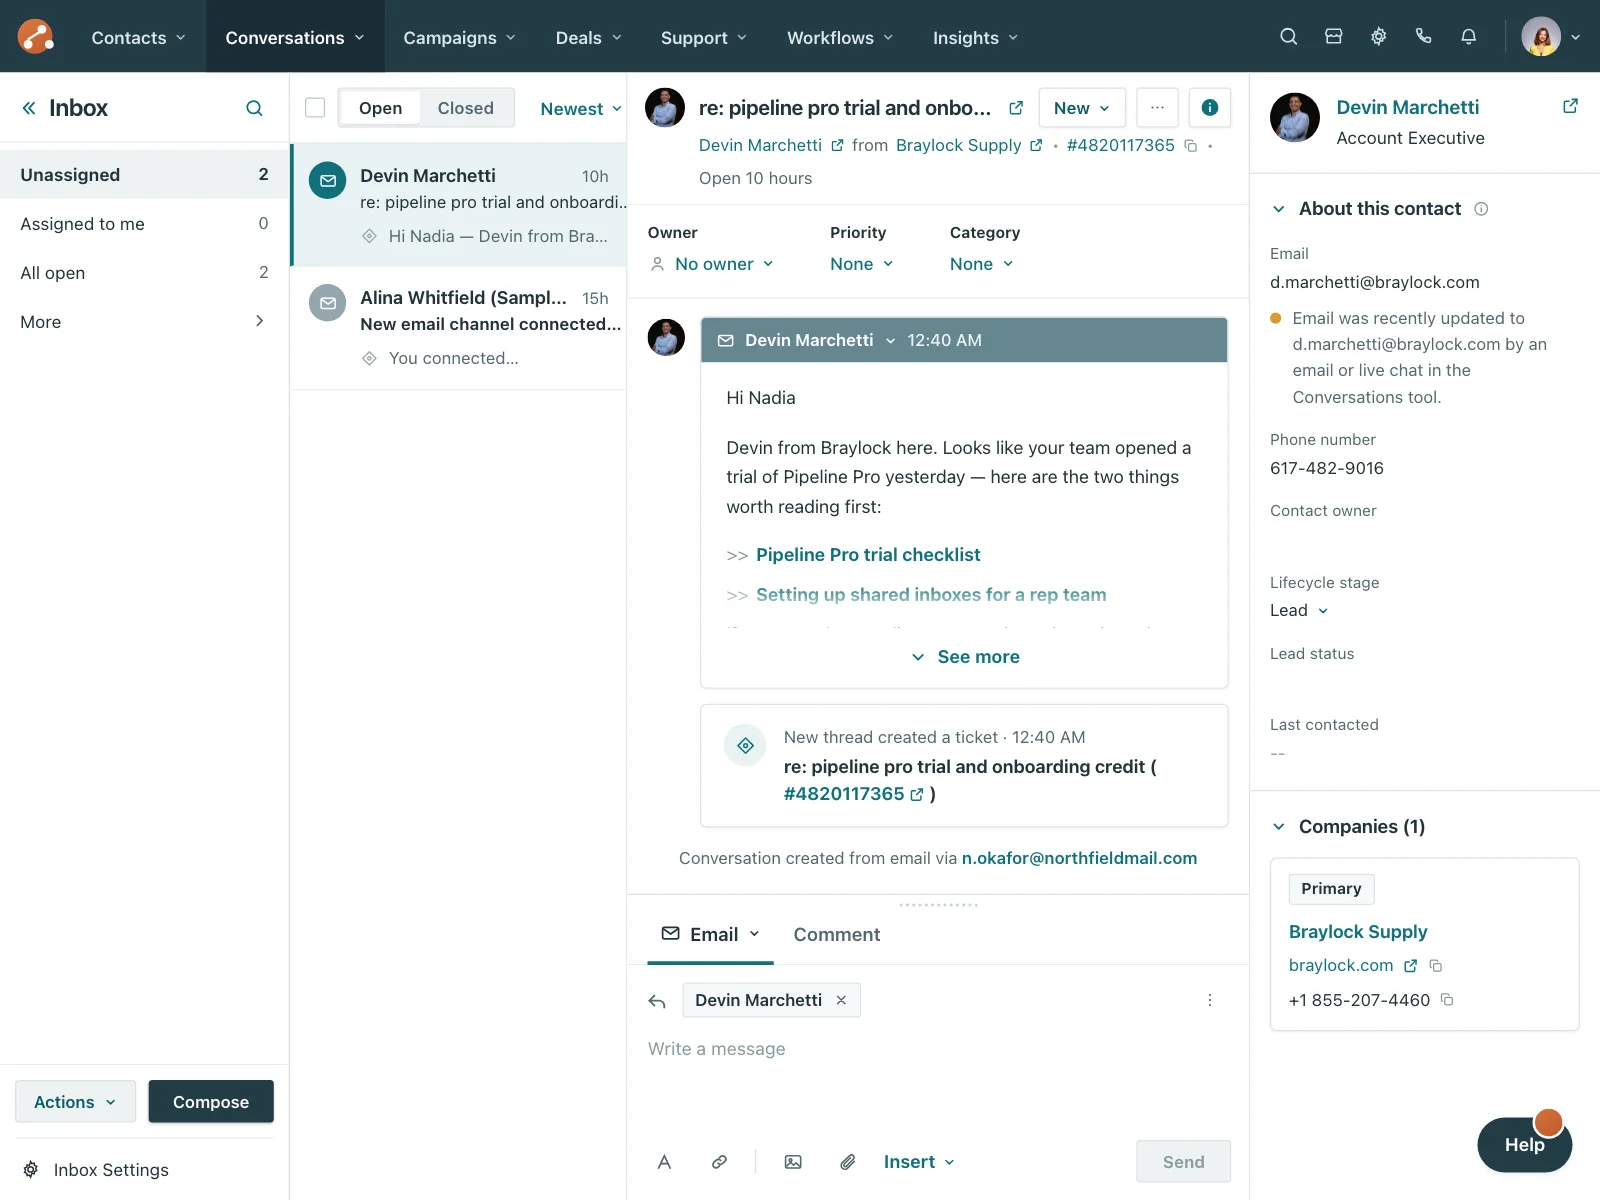1600x1200 pixels.
Task: Toggle the info panel icon
Action: [1210, 108]
